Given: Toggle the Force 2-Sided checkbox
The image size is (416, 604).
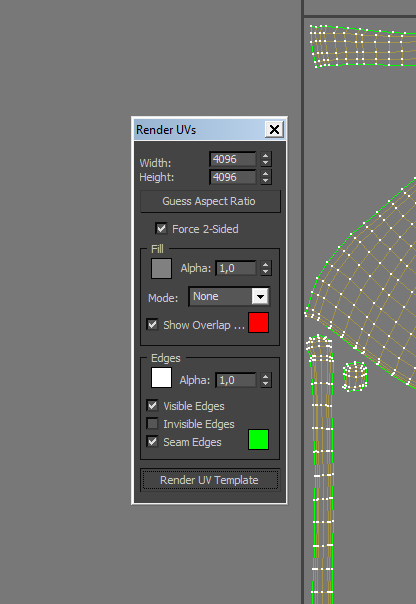Looking at the screenshot, I should point(161,228).
